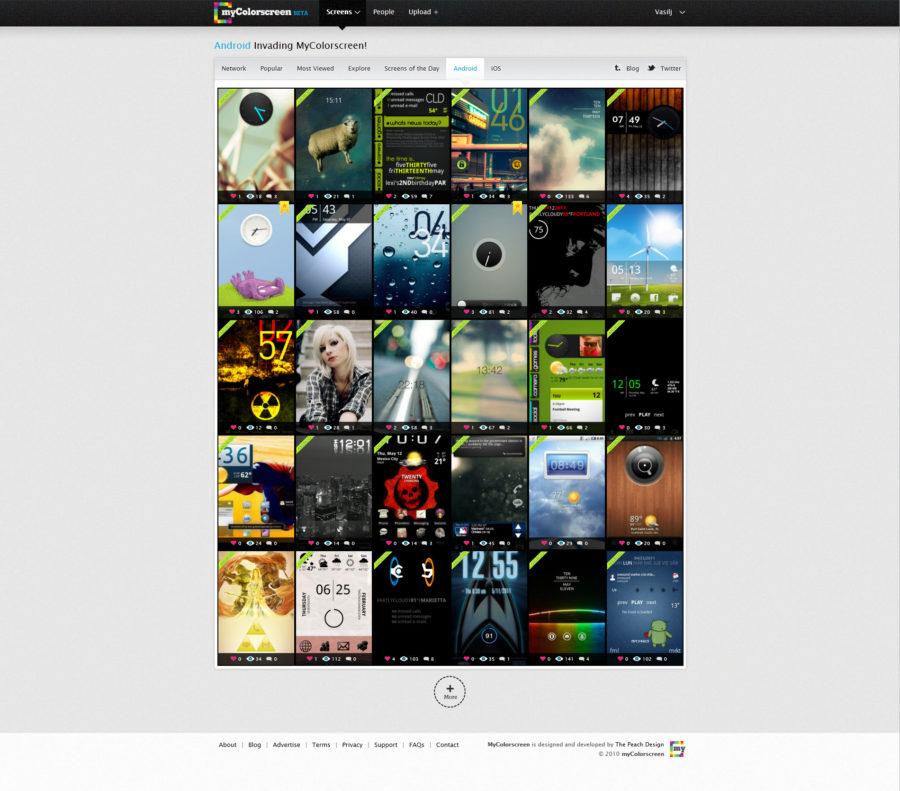Open the Privacy footer link

click(x=352, y=745)
